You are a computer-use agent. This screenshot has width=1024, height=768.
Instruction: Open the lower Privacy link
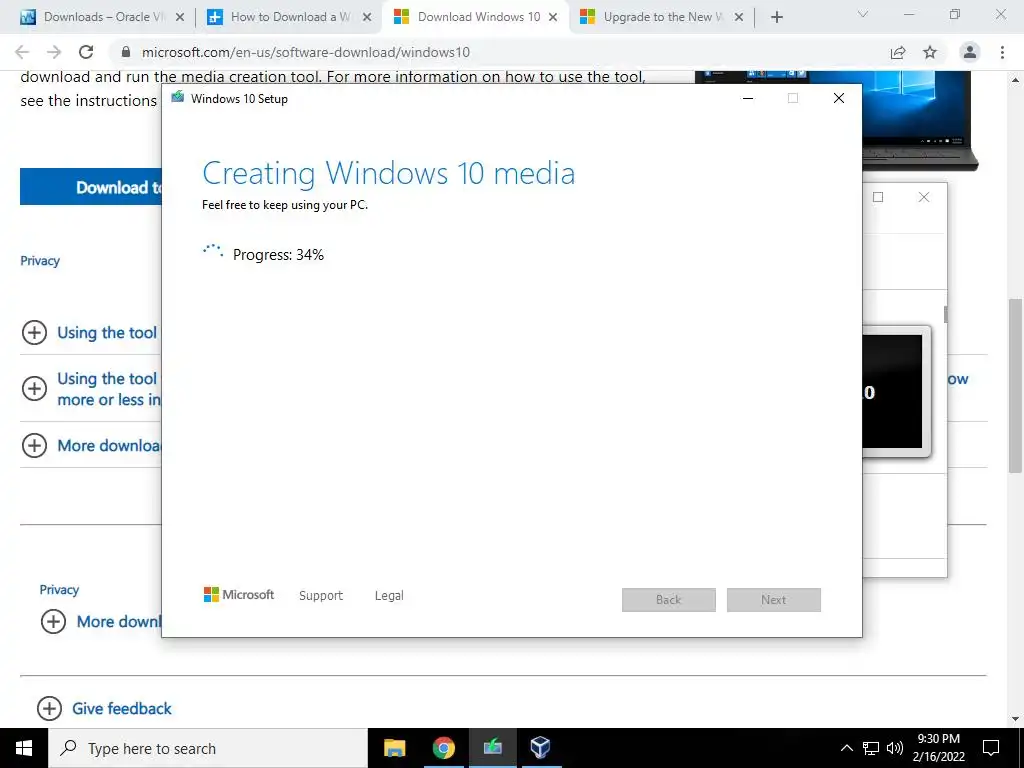(59, 590)
